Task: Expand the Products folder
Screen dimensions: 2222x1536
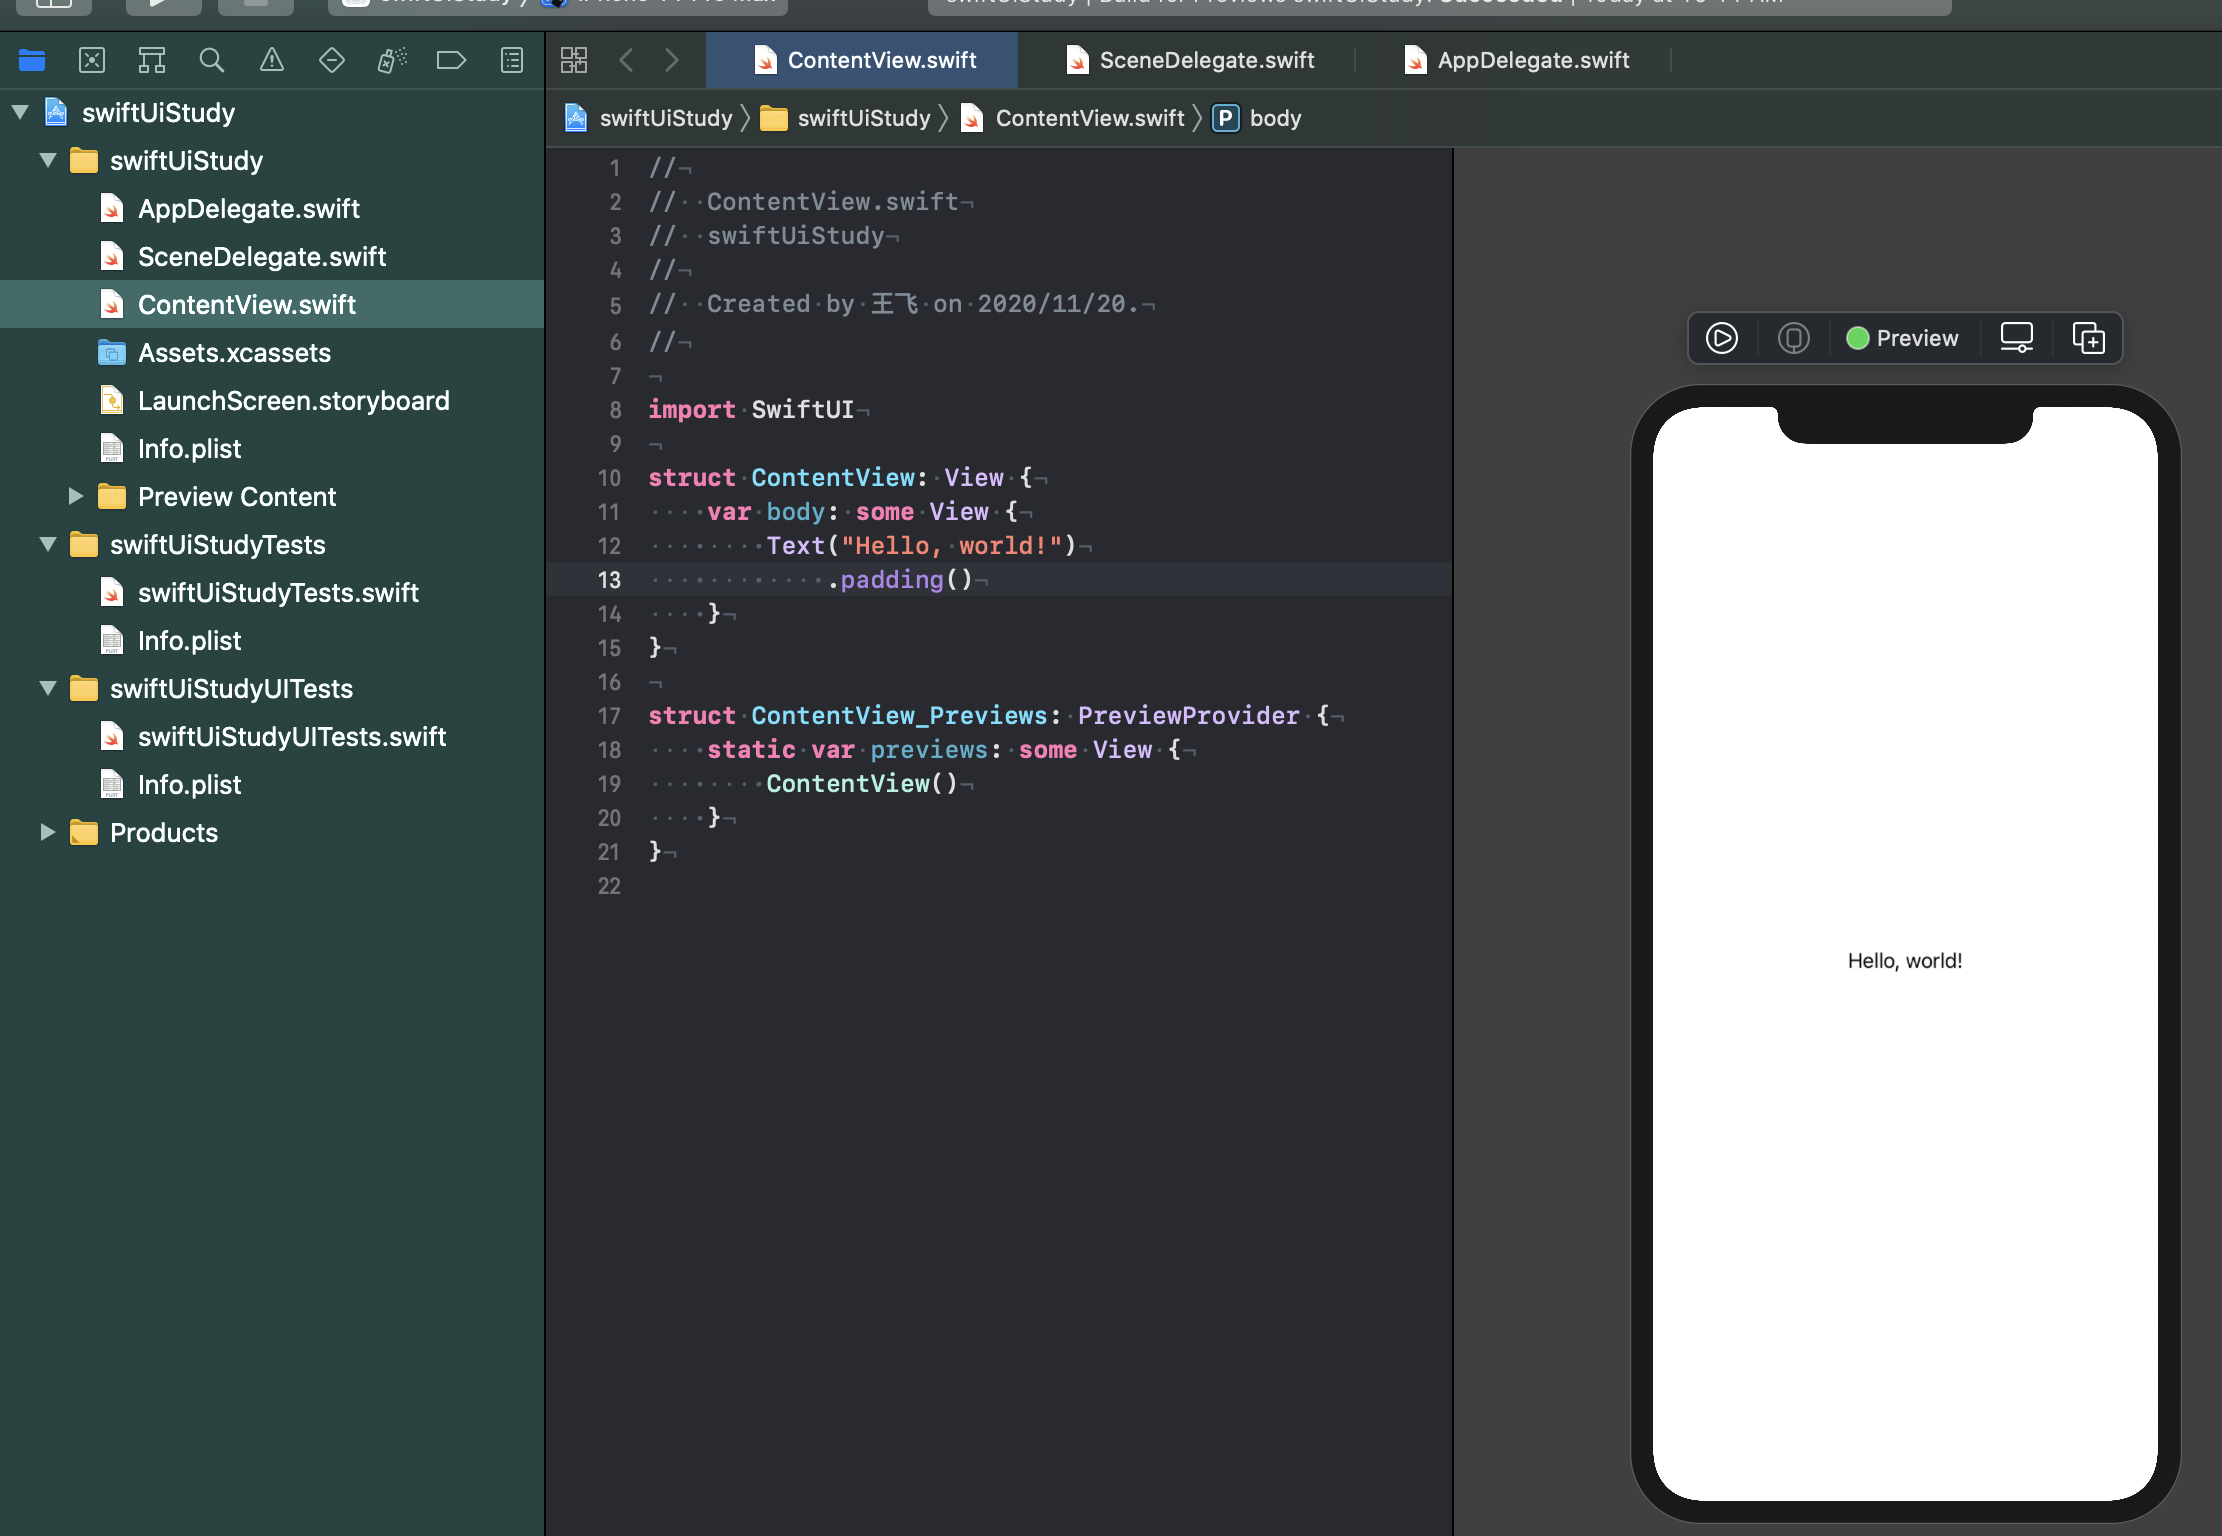Action: (x=47, y=832)
